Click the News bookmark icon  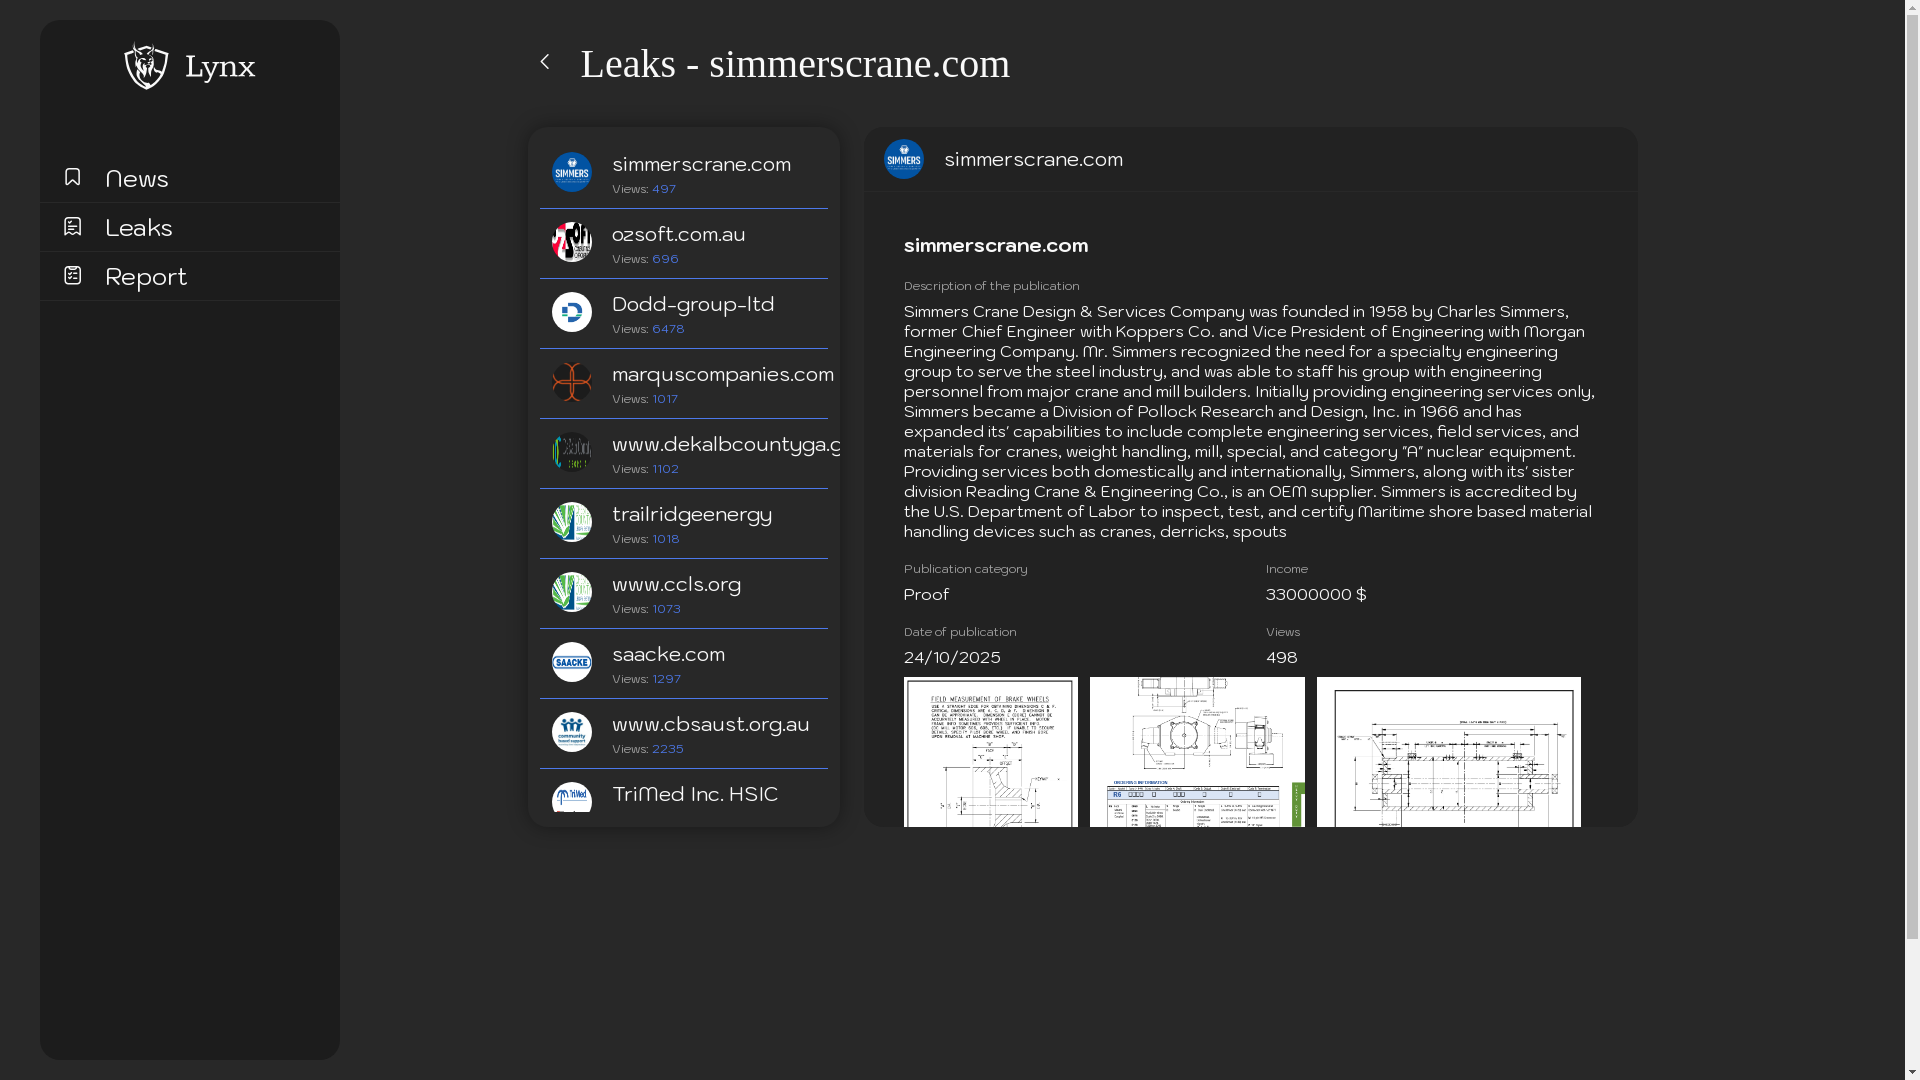point(72,177)
